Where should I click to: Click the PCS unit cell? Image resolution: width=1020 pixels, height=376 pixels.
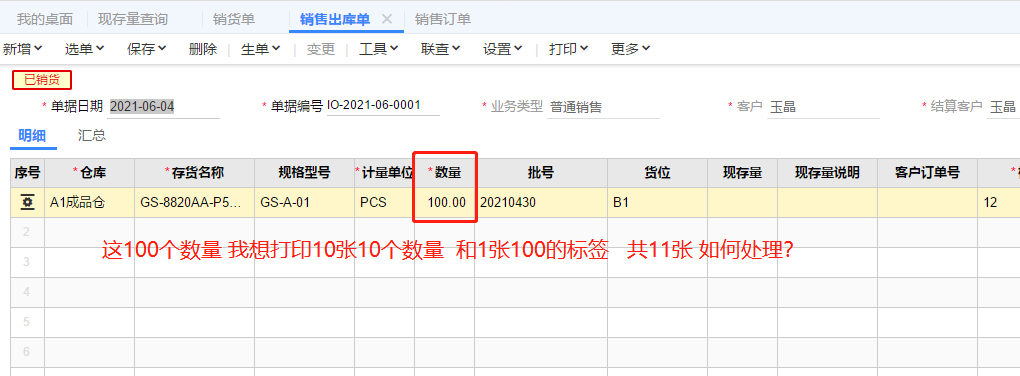pyautogui.click(x=384, y=202)
